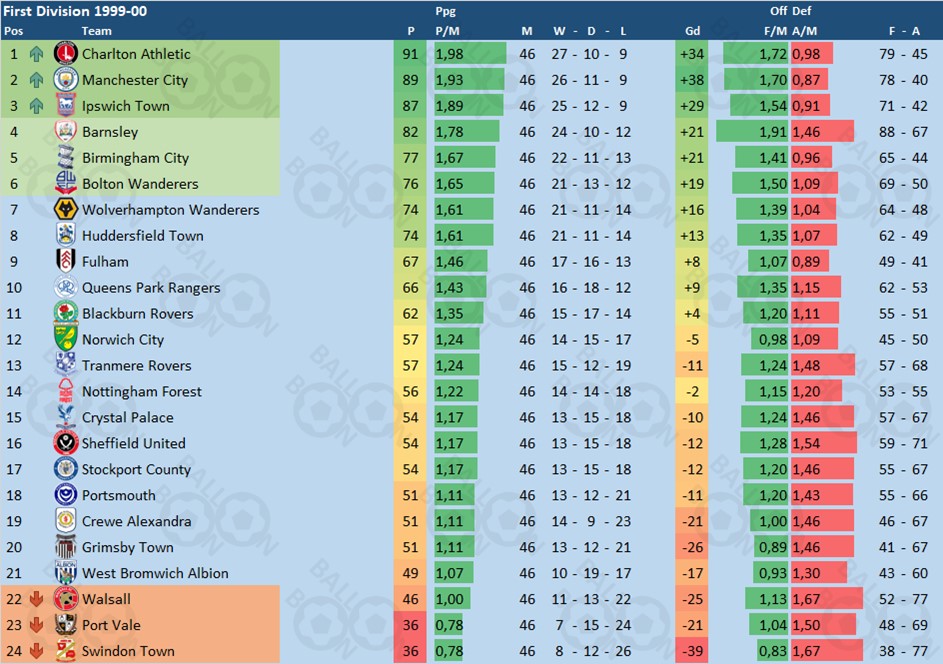Viewport: 943px width, 664px height.
Task: Click Swindon Town's red -39 goal difference
Action: tap(692, 651)
